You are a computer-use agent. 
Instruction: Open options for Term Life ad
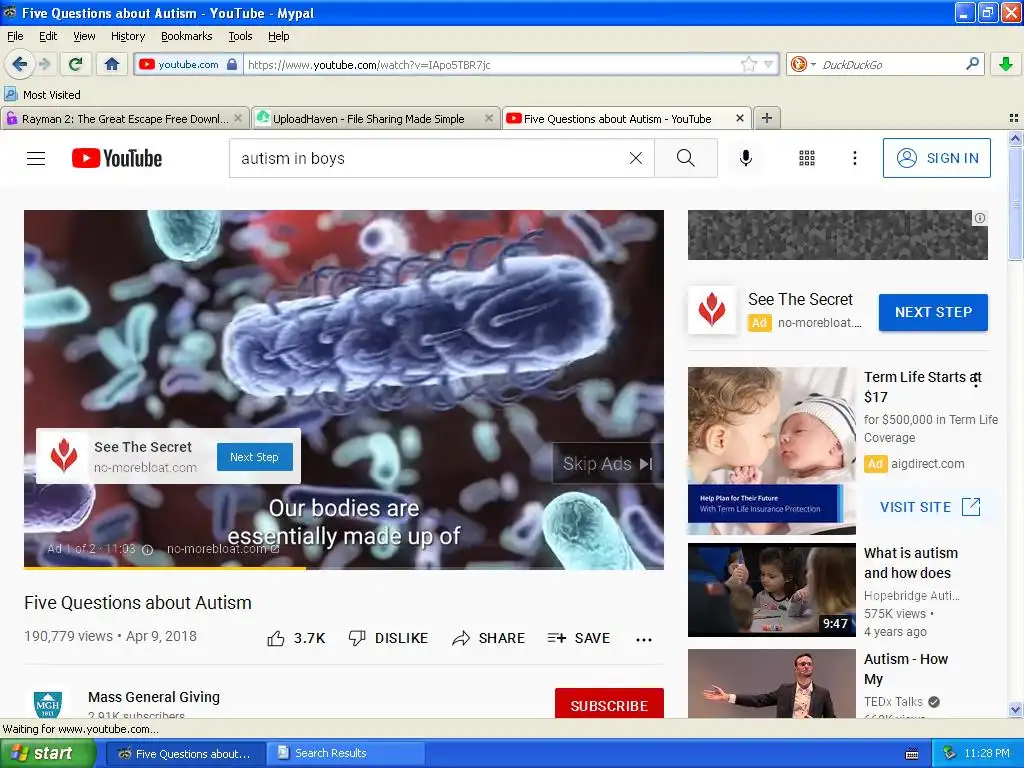click(976, 380)
